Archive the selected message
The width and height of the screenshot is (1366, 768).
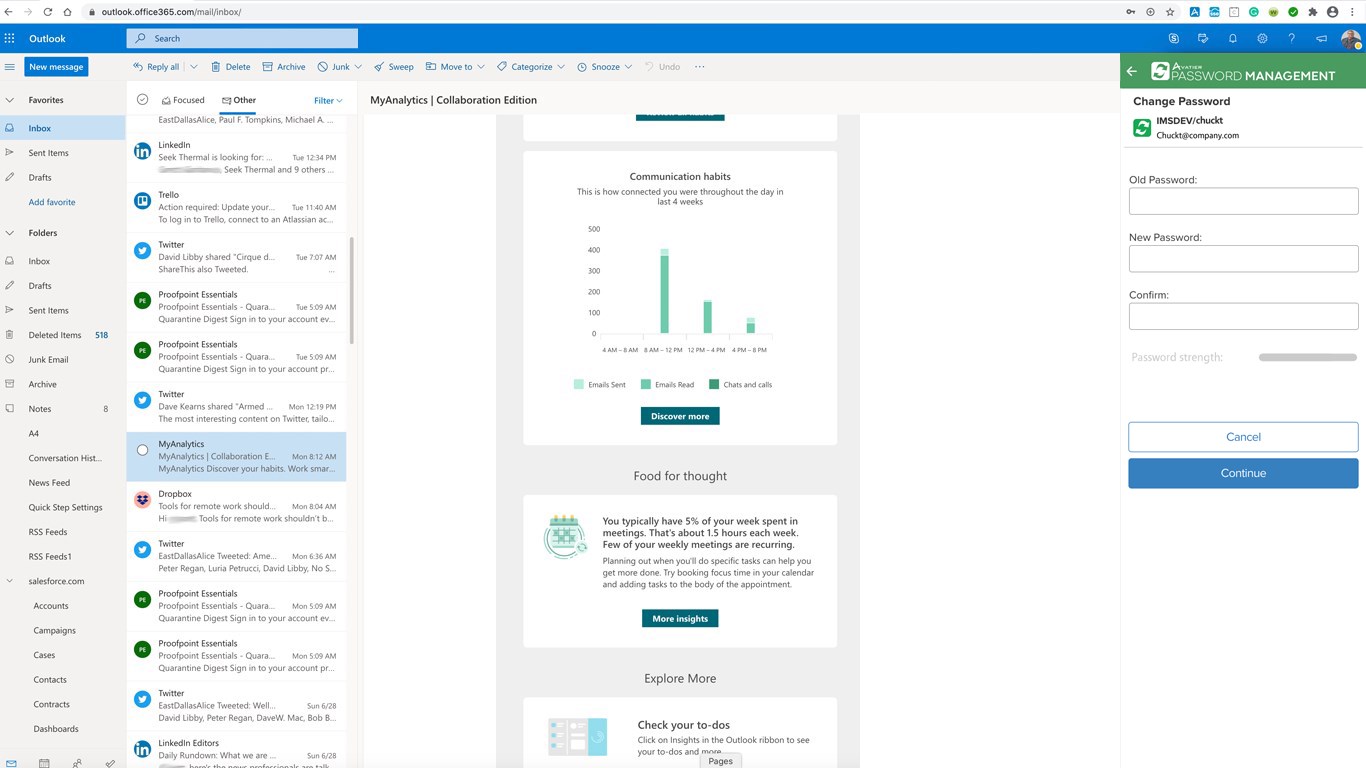coord(284,67)
